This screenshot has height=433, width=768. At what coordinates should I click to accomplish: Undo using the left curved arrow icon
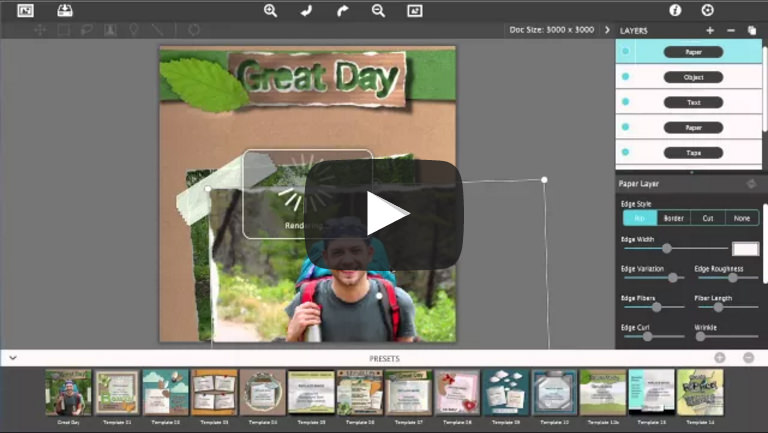(x=307, y=11)
